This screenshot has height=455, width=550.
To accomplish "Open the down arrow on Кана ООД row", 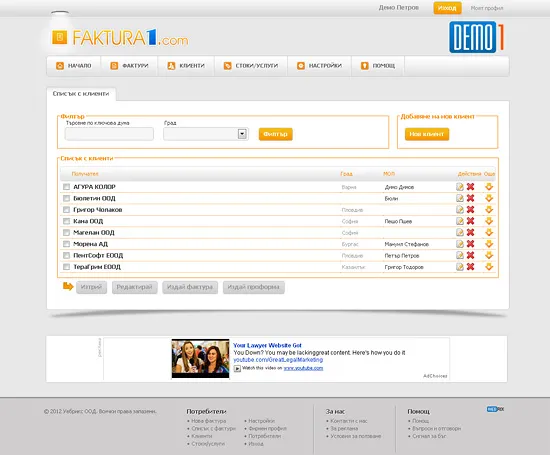I will click(x=489, y=221).
